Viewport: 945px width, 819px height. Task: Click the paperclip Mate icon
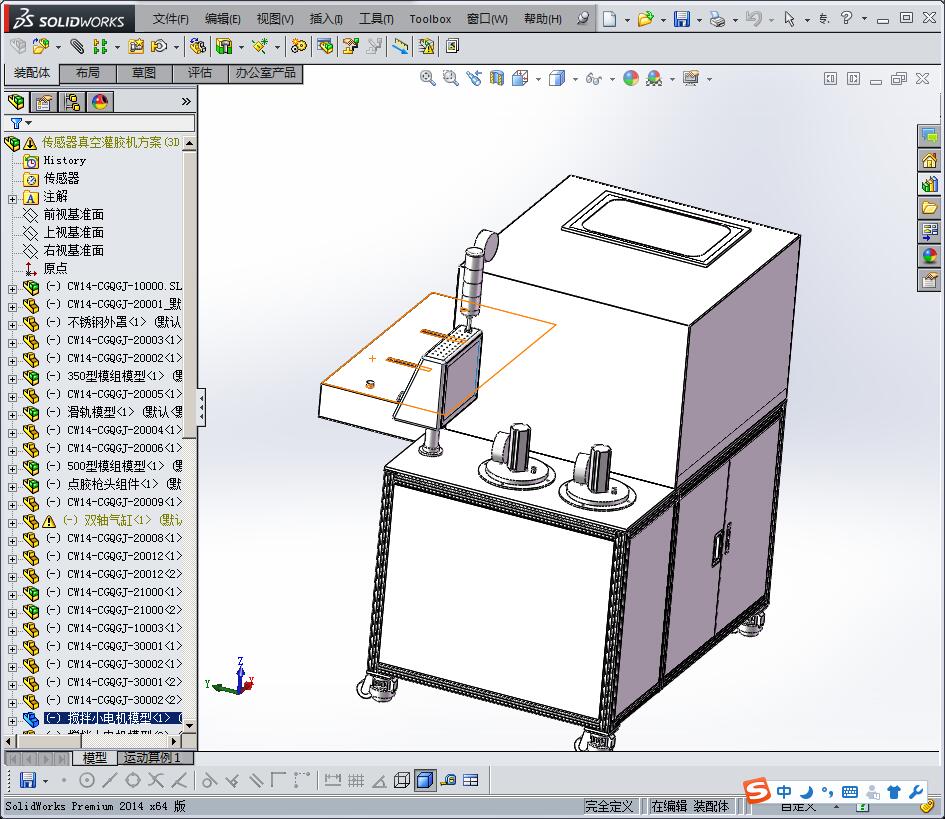(x=77, y=46)
